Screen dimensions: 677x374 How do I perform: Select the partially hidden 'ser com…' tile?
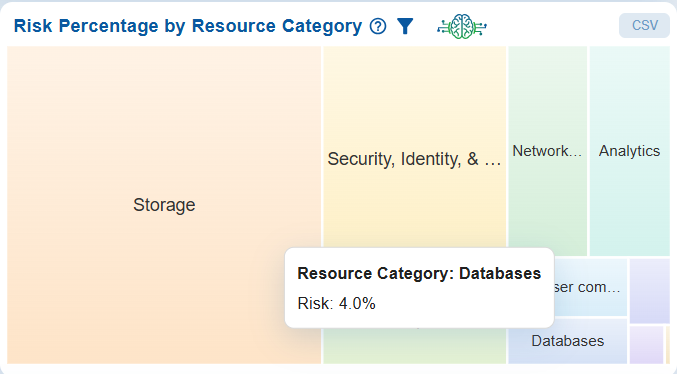coord(591,287)
